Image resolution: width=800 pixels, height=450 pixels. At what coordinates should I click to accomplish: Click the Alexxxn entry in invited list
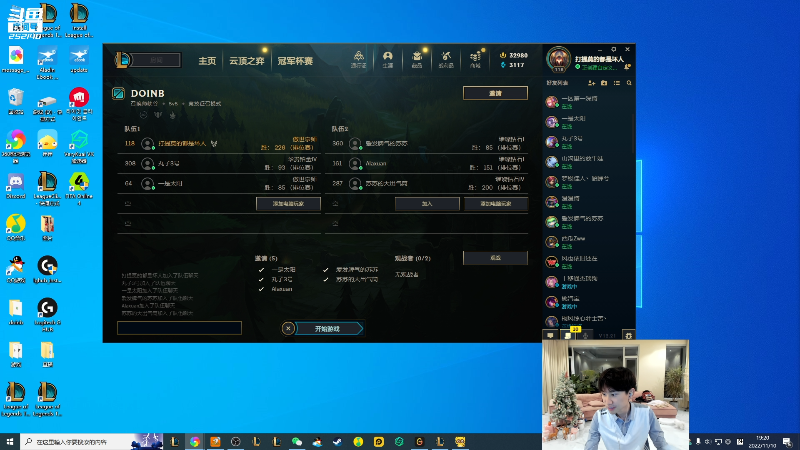coord(282,289)
